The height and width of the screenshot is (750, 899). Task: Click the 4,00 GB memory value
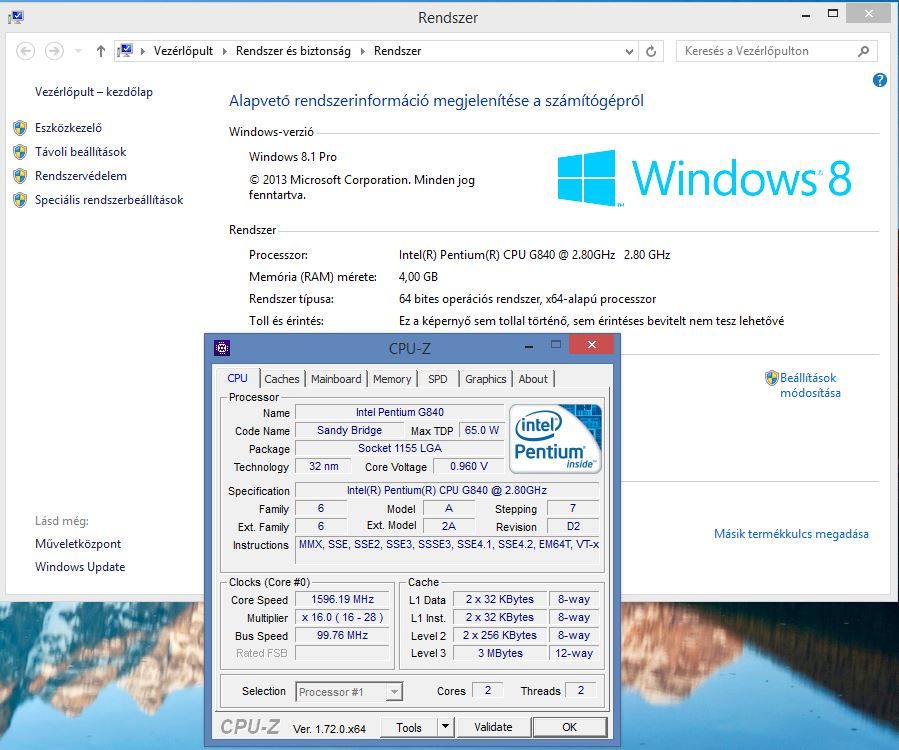(x=418, y=277)
